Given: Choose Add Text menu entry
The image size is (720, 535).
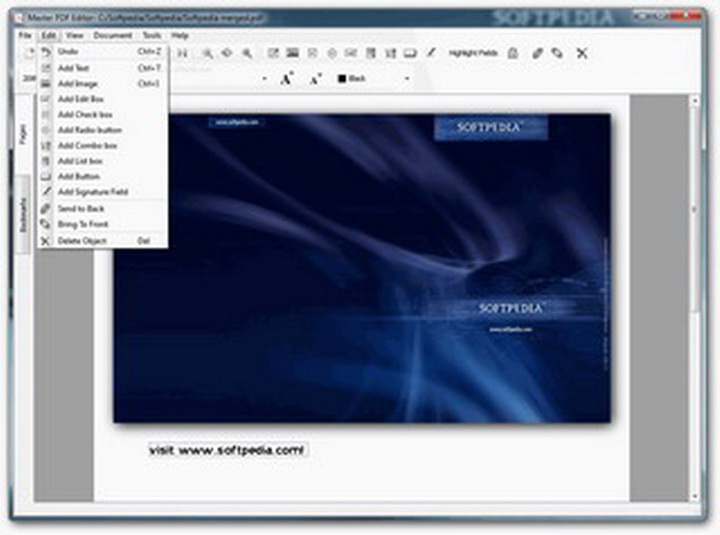Looking at the screenshot, I should [103, 68].
